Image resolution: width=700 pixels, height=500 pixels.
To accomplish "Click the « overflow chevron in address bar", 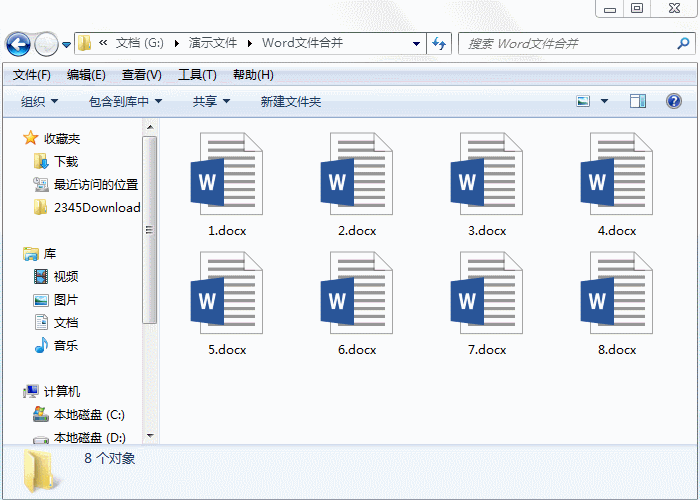I will [103, 43].
